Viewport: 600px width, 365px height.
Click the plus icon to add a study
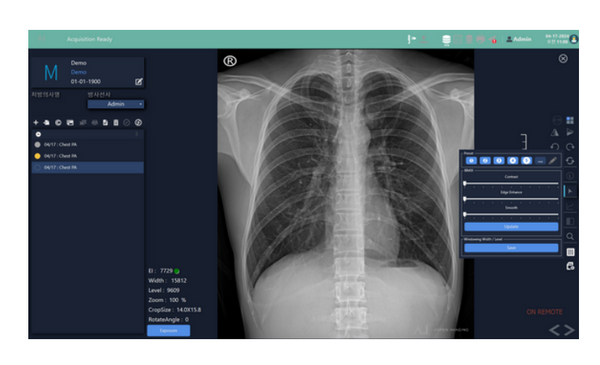tap(36, 122)
